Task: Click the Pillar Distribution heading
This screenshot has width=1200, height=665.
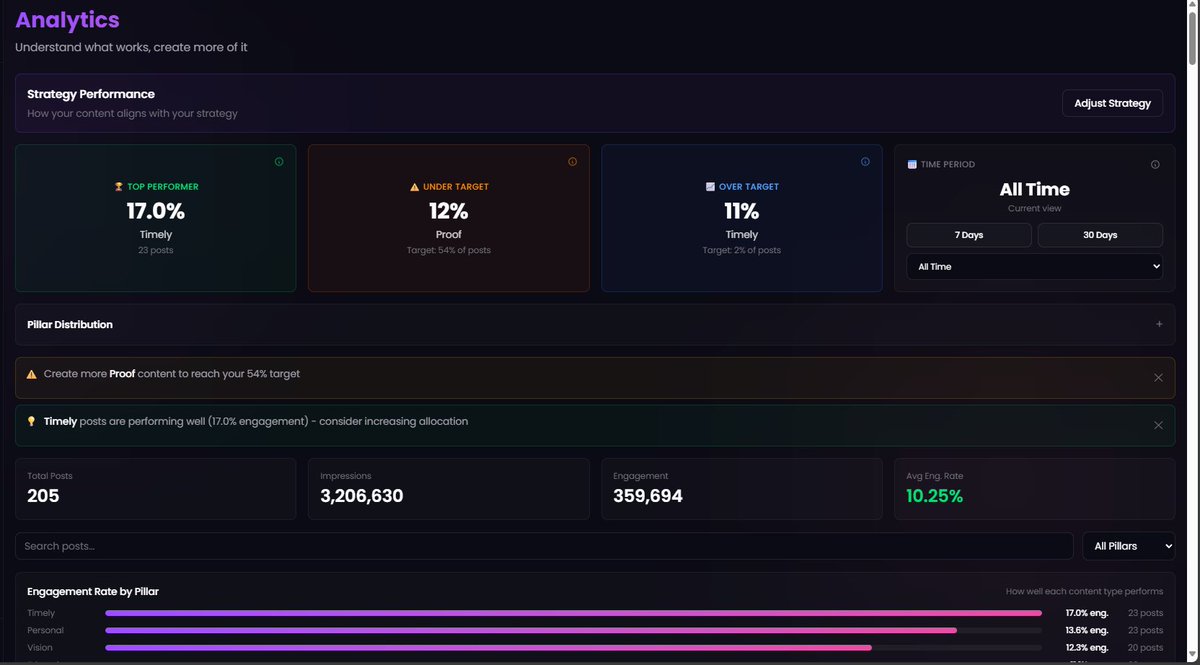Action: tap(70, 324)
